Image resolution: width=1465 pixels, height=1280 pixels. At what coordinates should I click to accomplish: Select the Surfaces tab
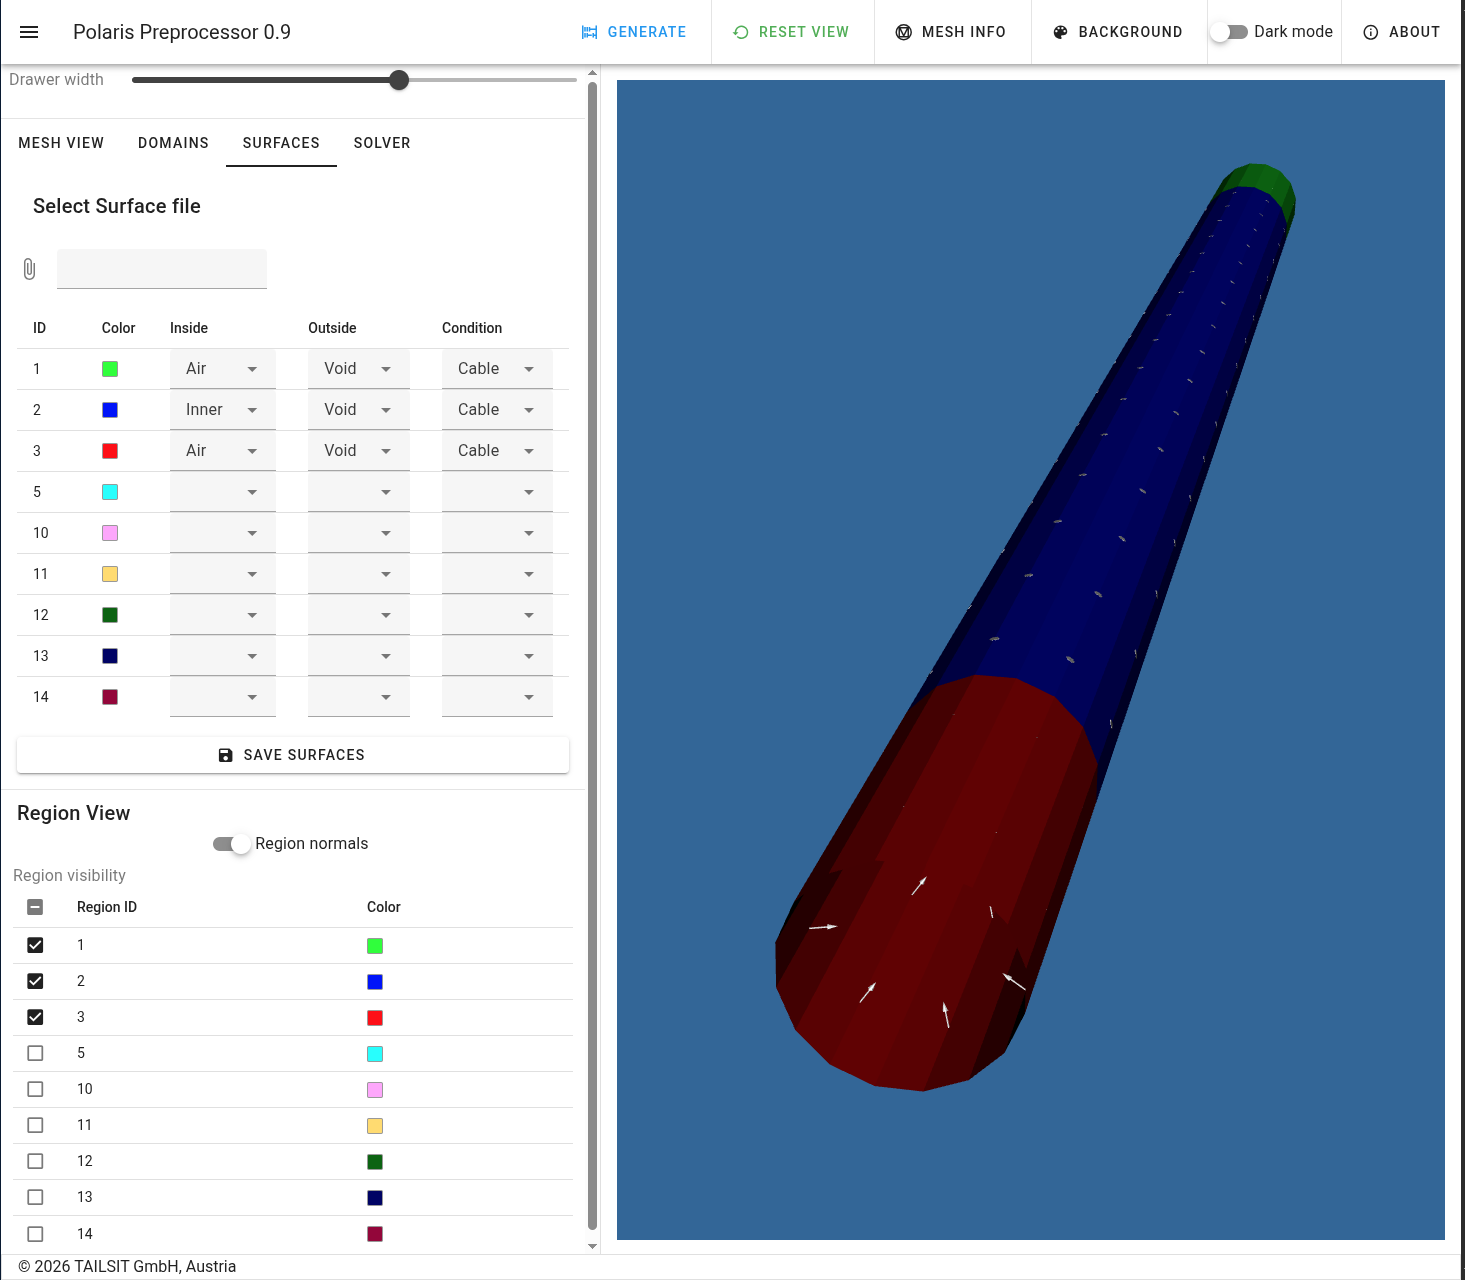click(x=281, y=143)
